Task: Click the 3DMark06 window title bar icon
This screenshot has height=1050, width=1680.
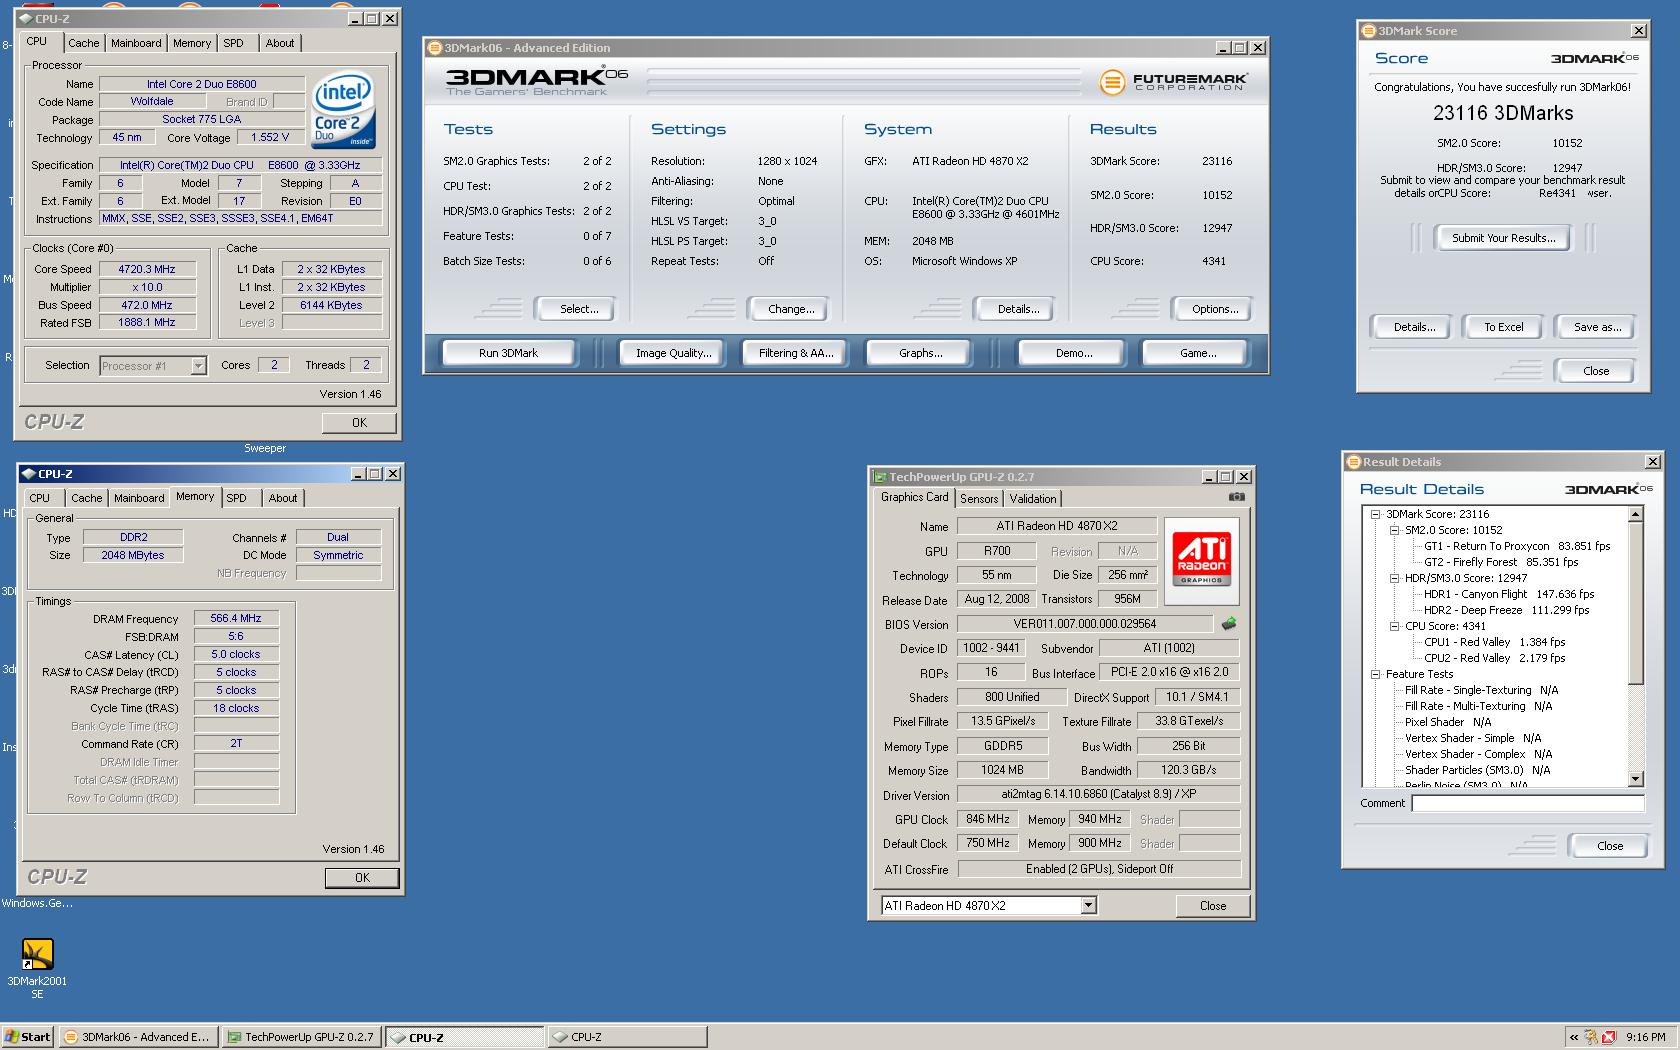Action: click(x=435, y=47)
